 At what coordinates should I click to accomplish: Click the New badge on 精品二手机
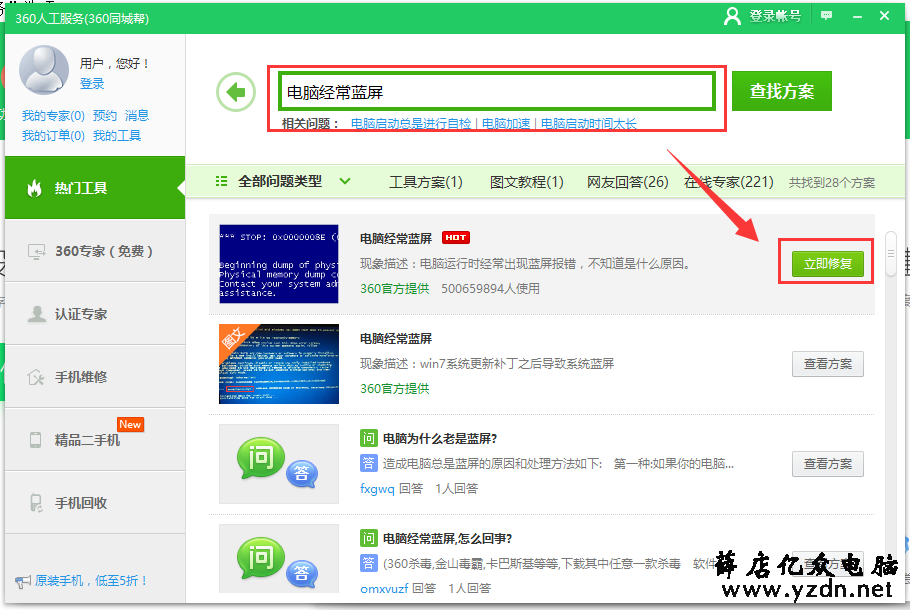click(x=130, y=424)
